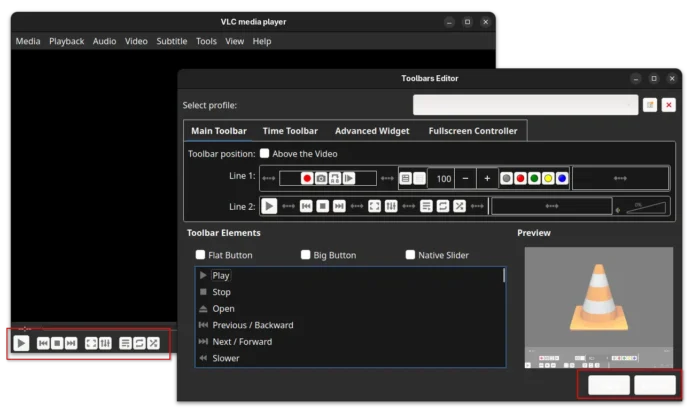700x411 pixels.
Task: Click the snapshot camera icon in Line 1
Action: (x=321, y=178)
